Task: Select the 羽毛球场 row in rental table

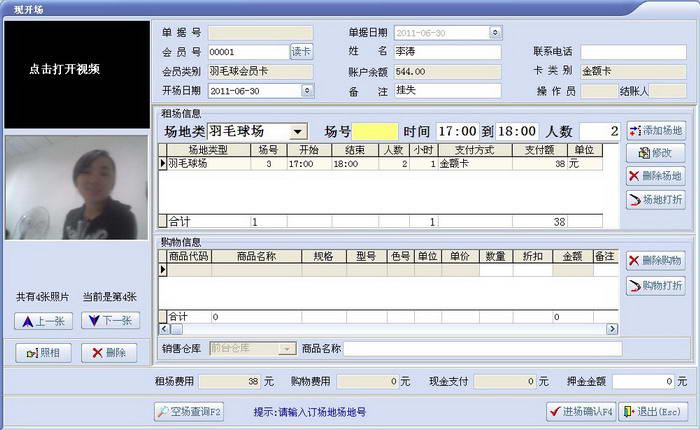Action: (381, 163)
